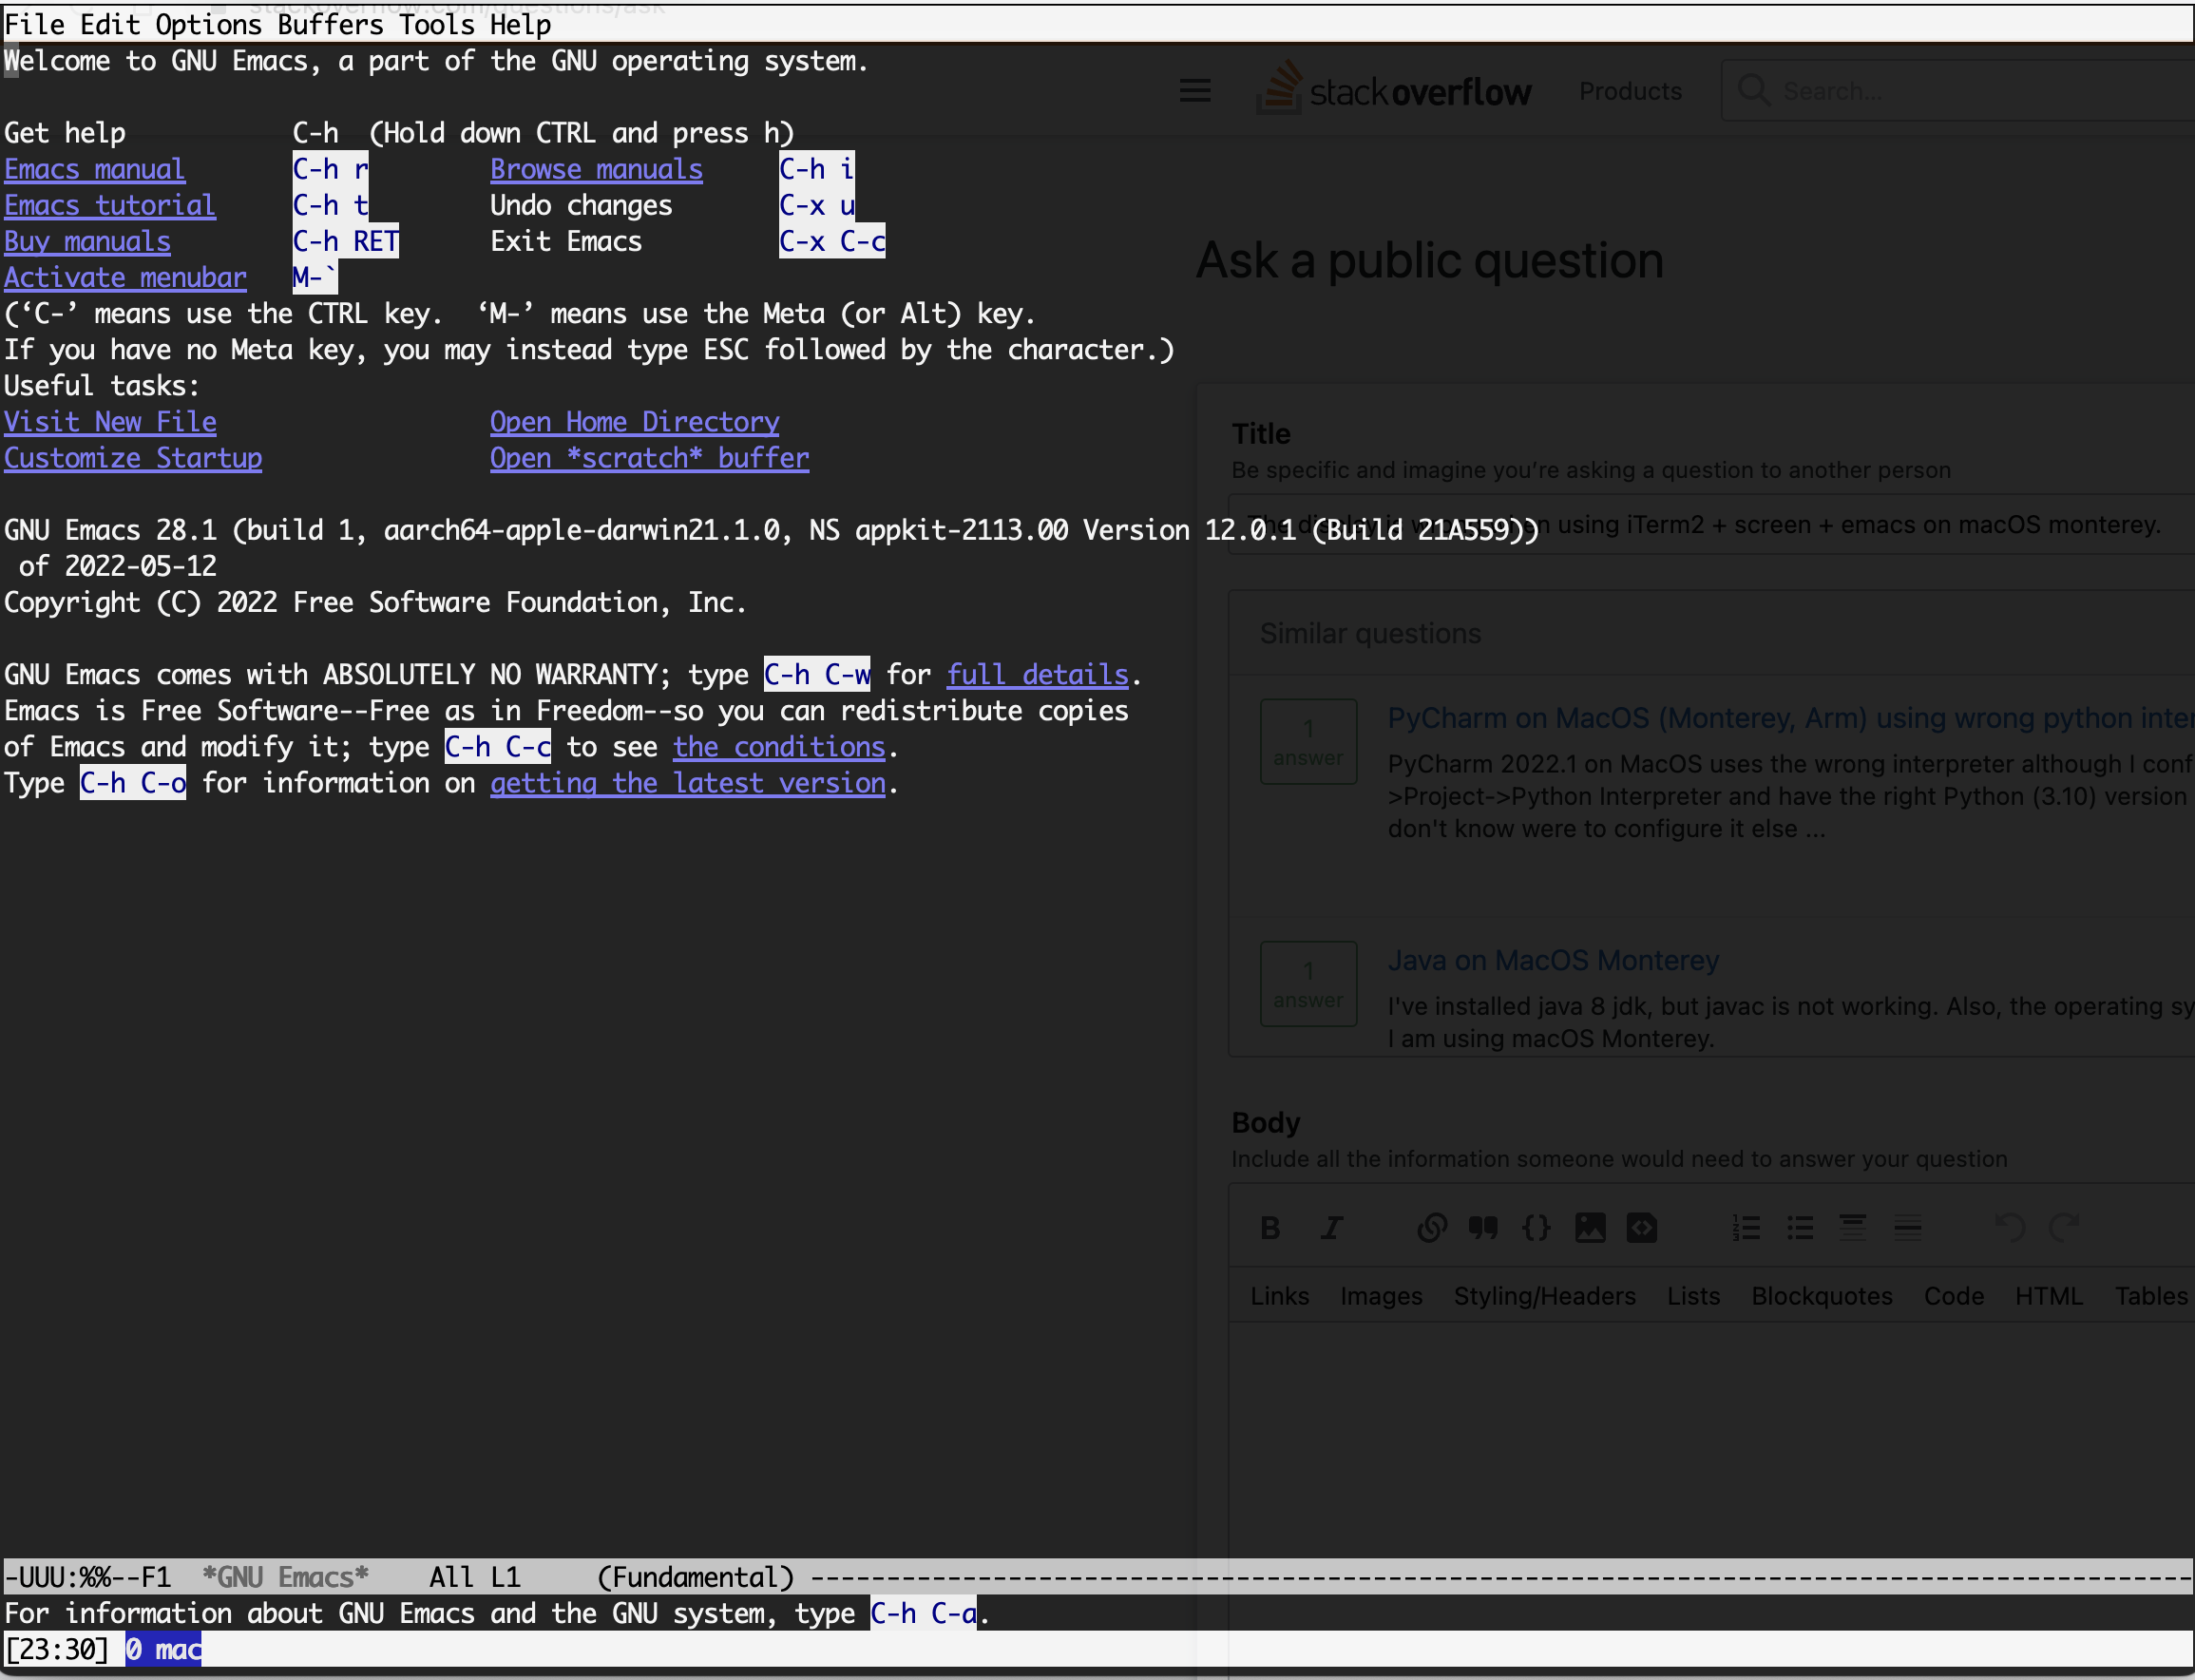Viewport: 2195px width, 1680px height.
Task: Click the C-h C-w key binding
Action: click(x=817, y=675)
